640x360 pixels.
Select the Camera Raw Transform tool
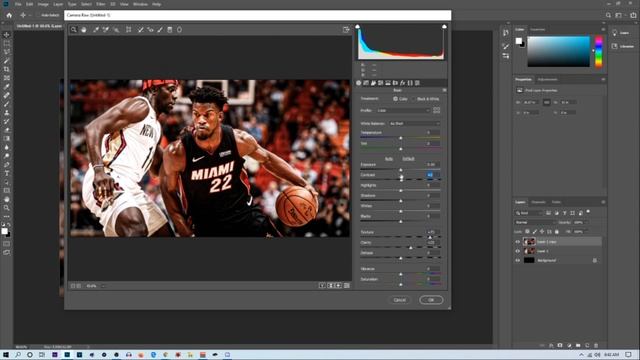click(129, 30)
